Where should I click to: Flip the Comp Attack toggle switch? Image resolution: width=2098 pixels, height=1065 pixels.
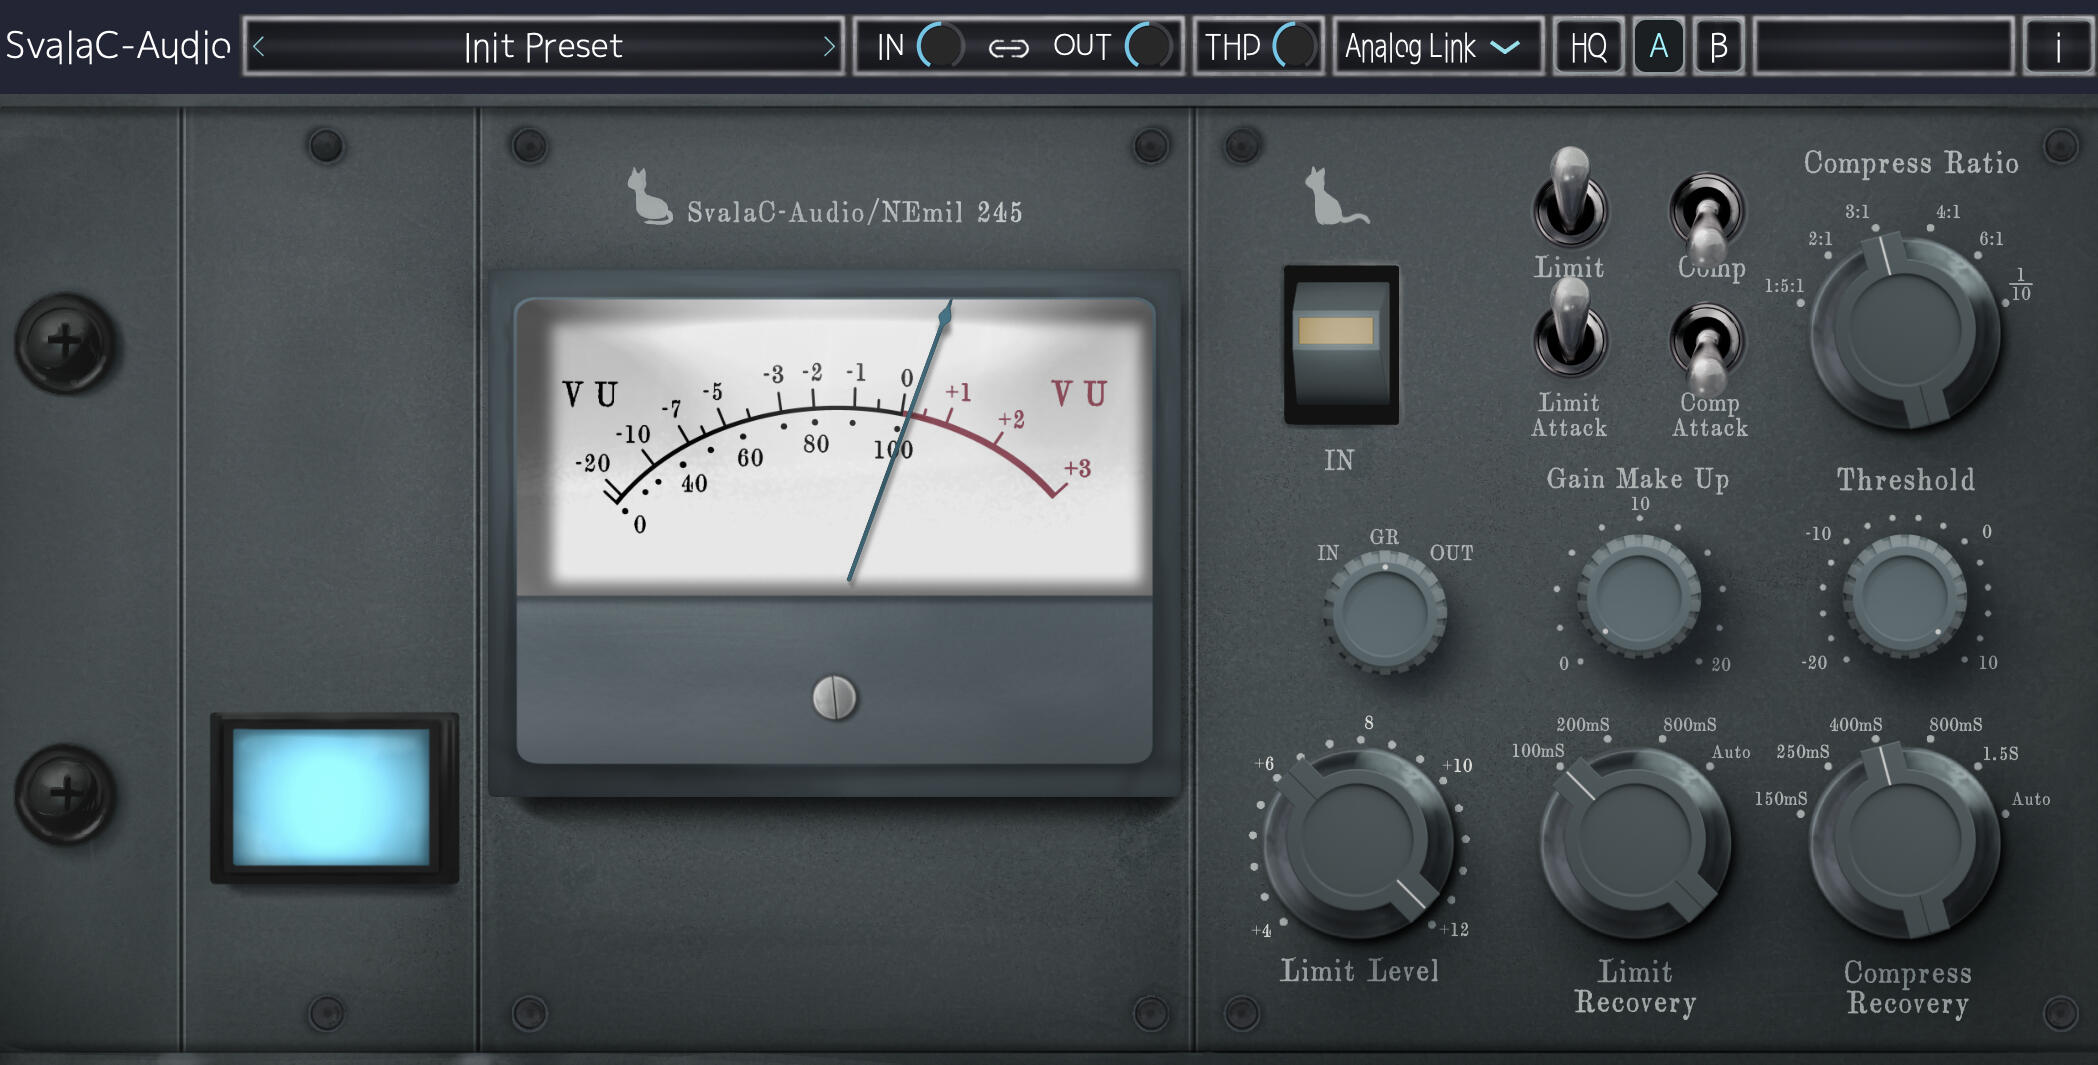[x=1707, y=350]
